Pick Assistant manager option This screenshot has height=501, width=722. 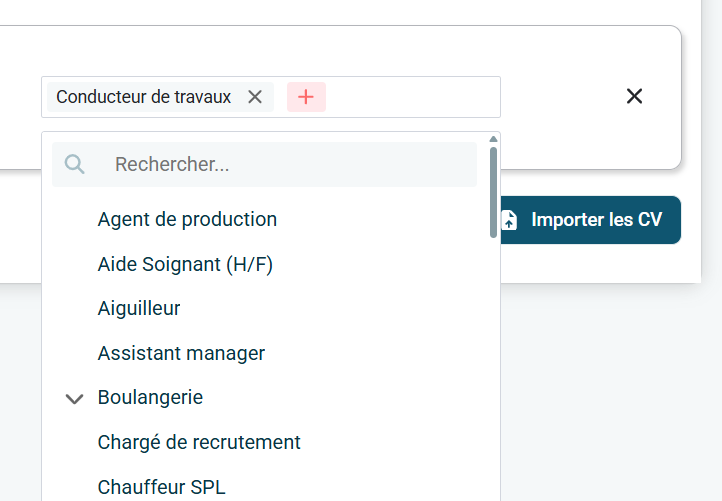click(x=181, y=353)
